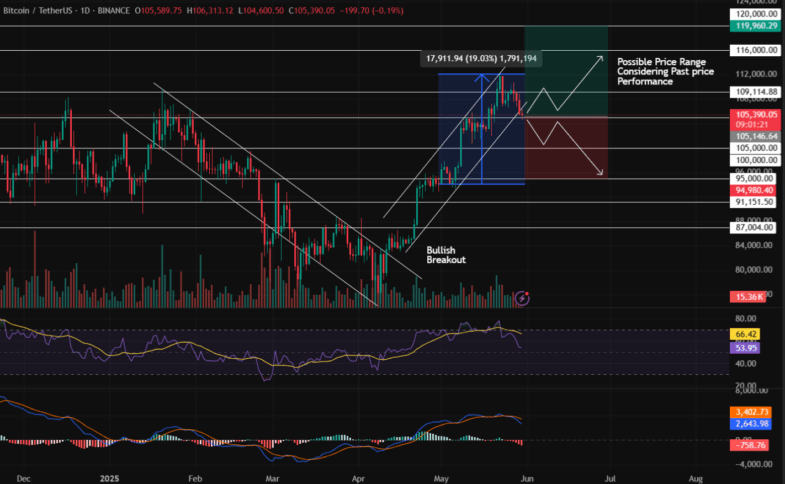The width and height of the screenshot is (785, 484).
Task: Click the 105,000.00 line price label
Action: coord(755,148)
